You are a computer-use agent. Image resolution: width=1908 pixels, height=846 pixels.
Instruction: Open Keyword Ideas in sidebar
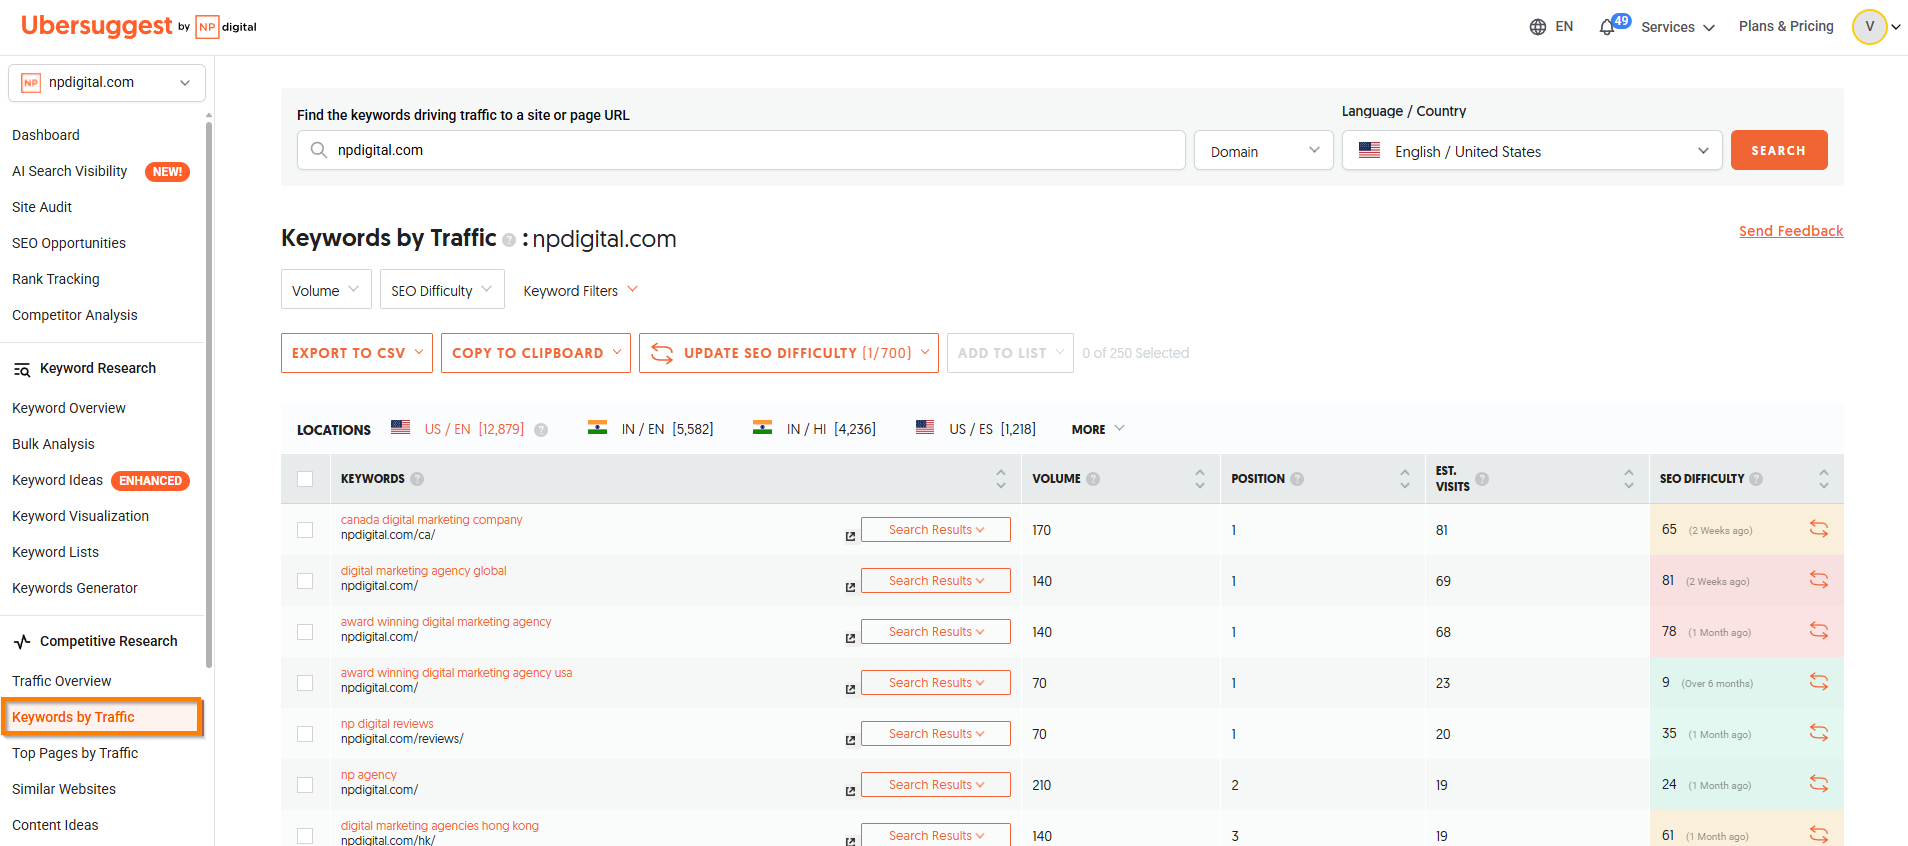click(57, 480)
